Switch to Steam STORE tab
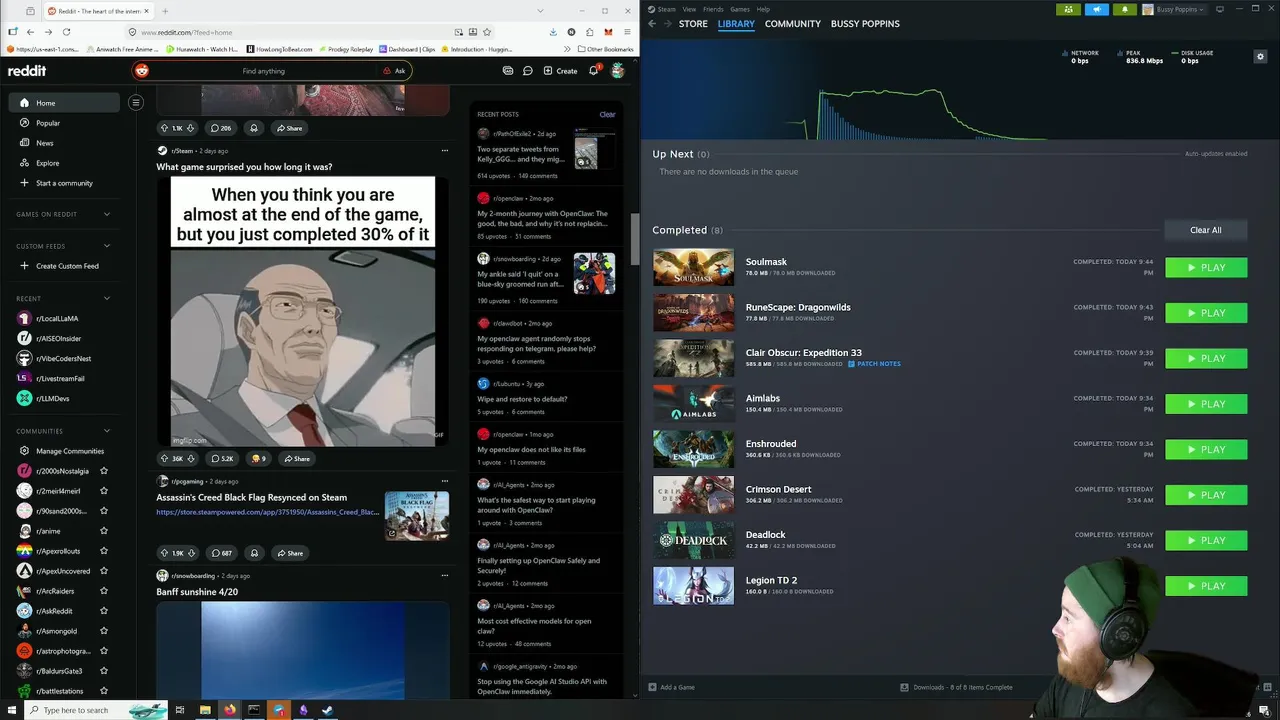Screen dimensions: 1280x720 coord(693,24)
